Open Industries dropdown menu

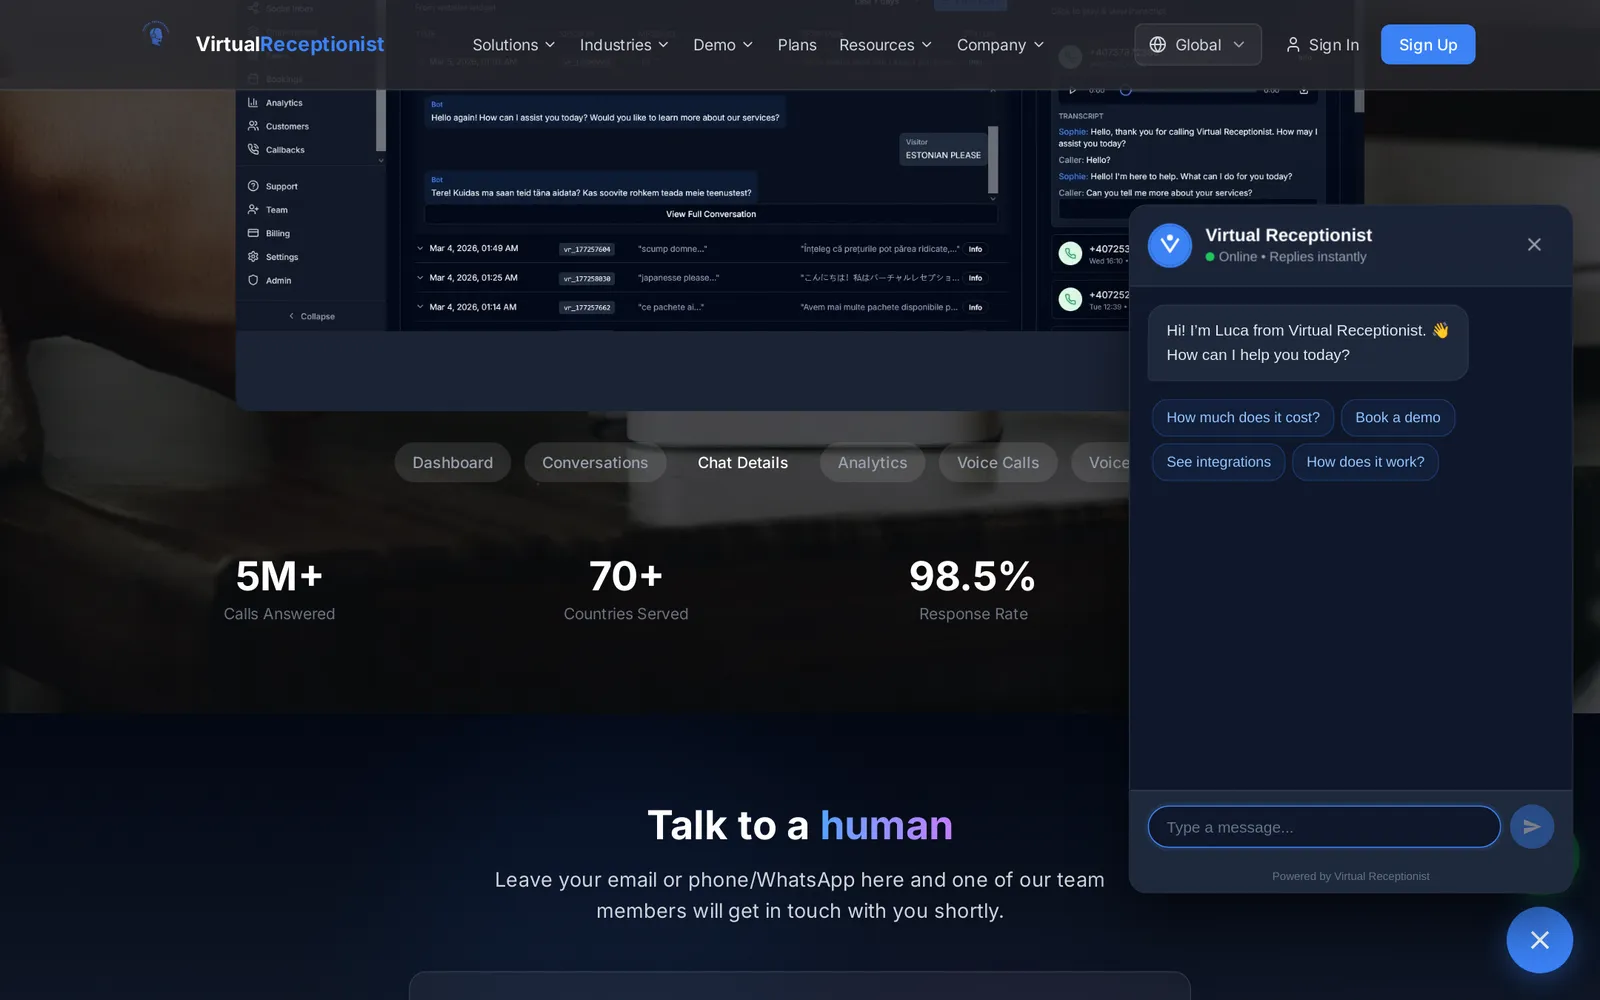point(624,45)
